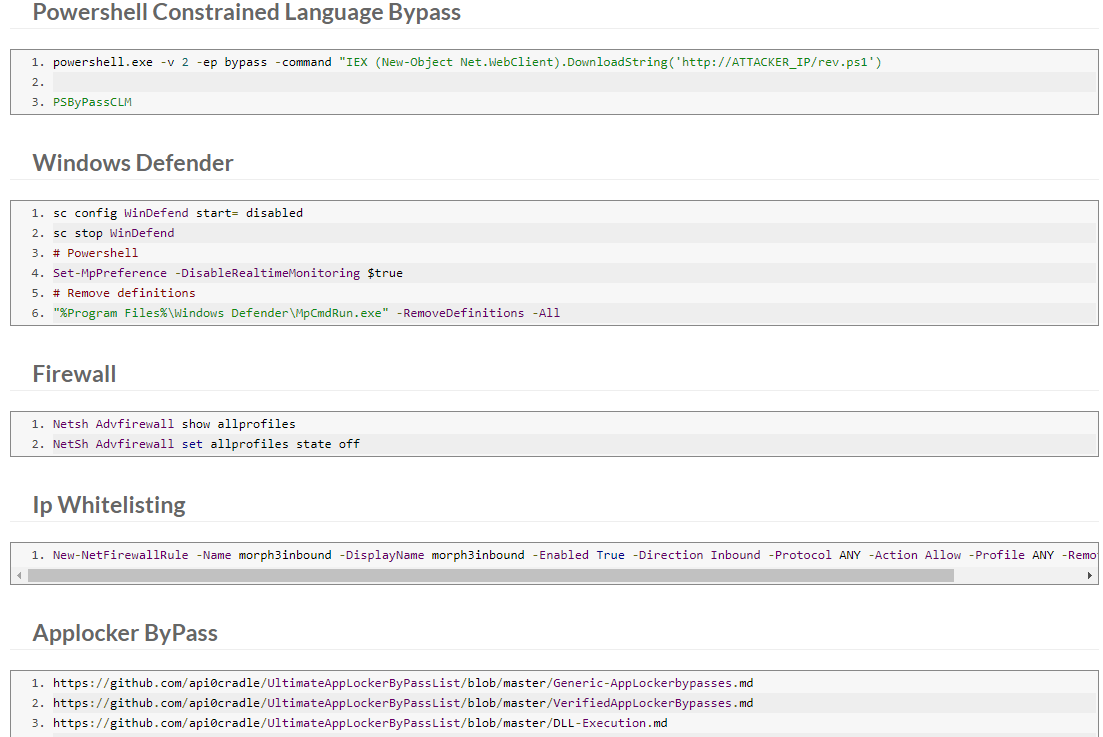Select the New-NetFirewallRule morph3inbound command line
This screenshot has width=1103, height=737.
tap(574, 555)
